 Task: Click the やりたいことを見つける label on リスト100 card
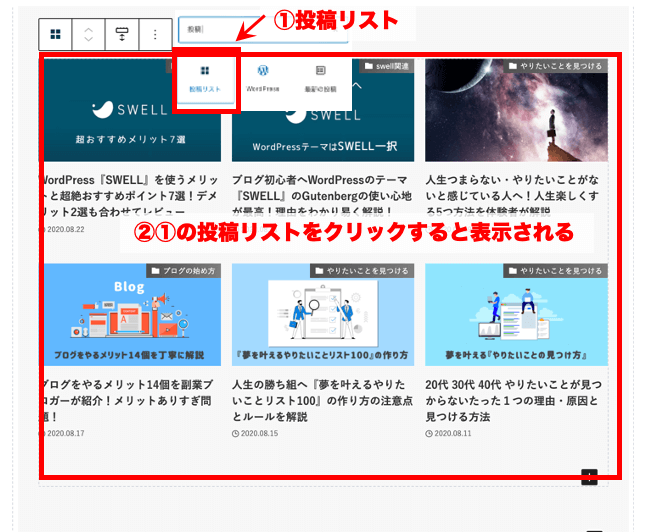point(362,271)
